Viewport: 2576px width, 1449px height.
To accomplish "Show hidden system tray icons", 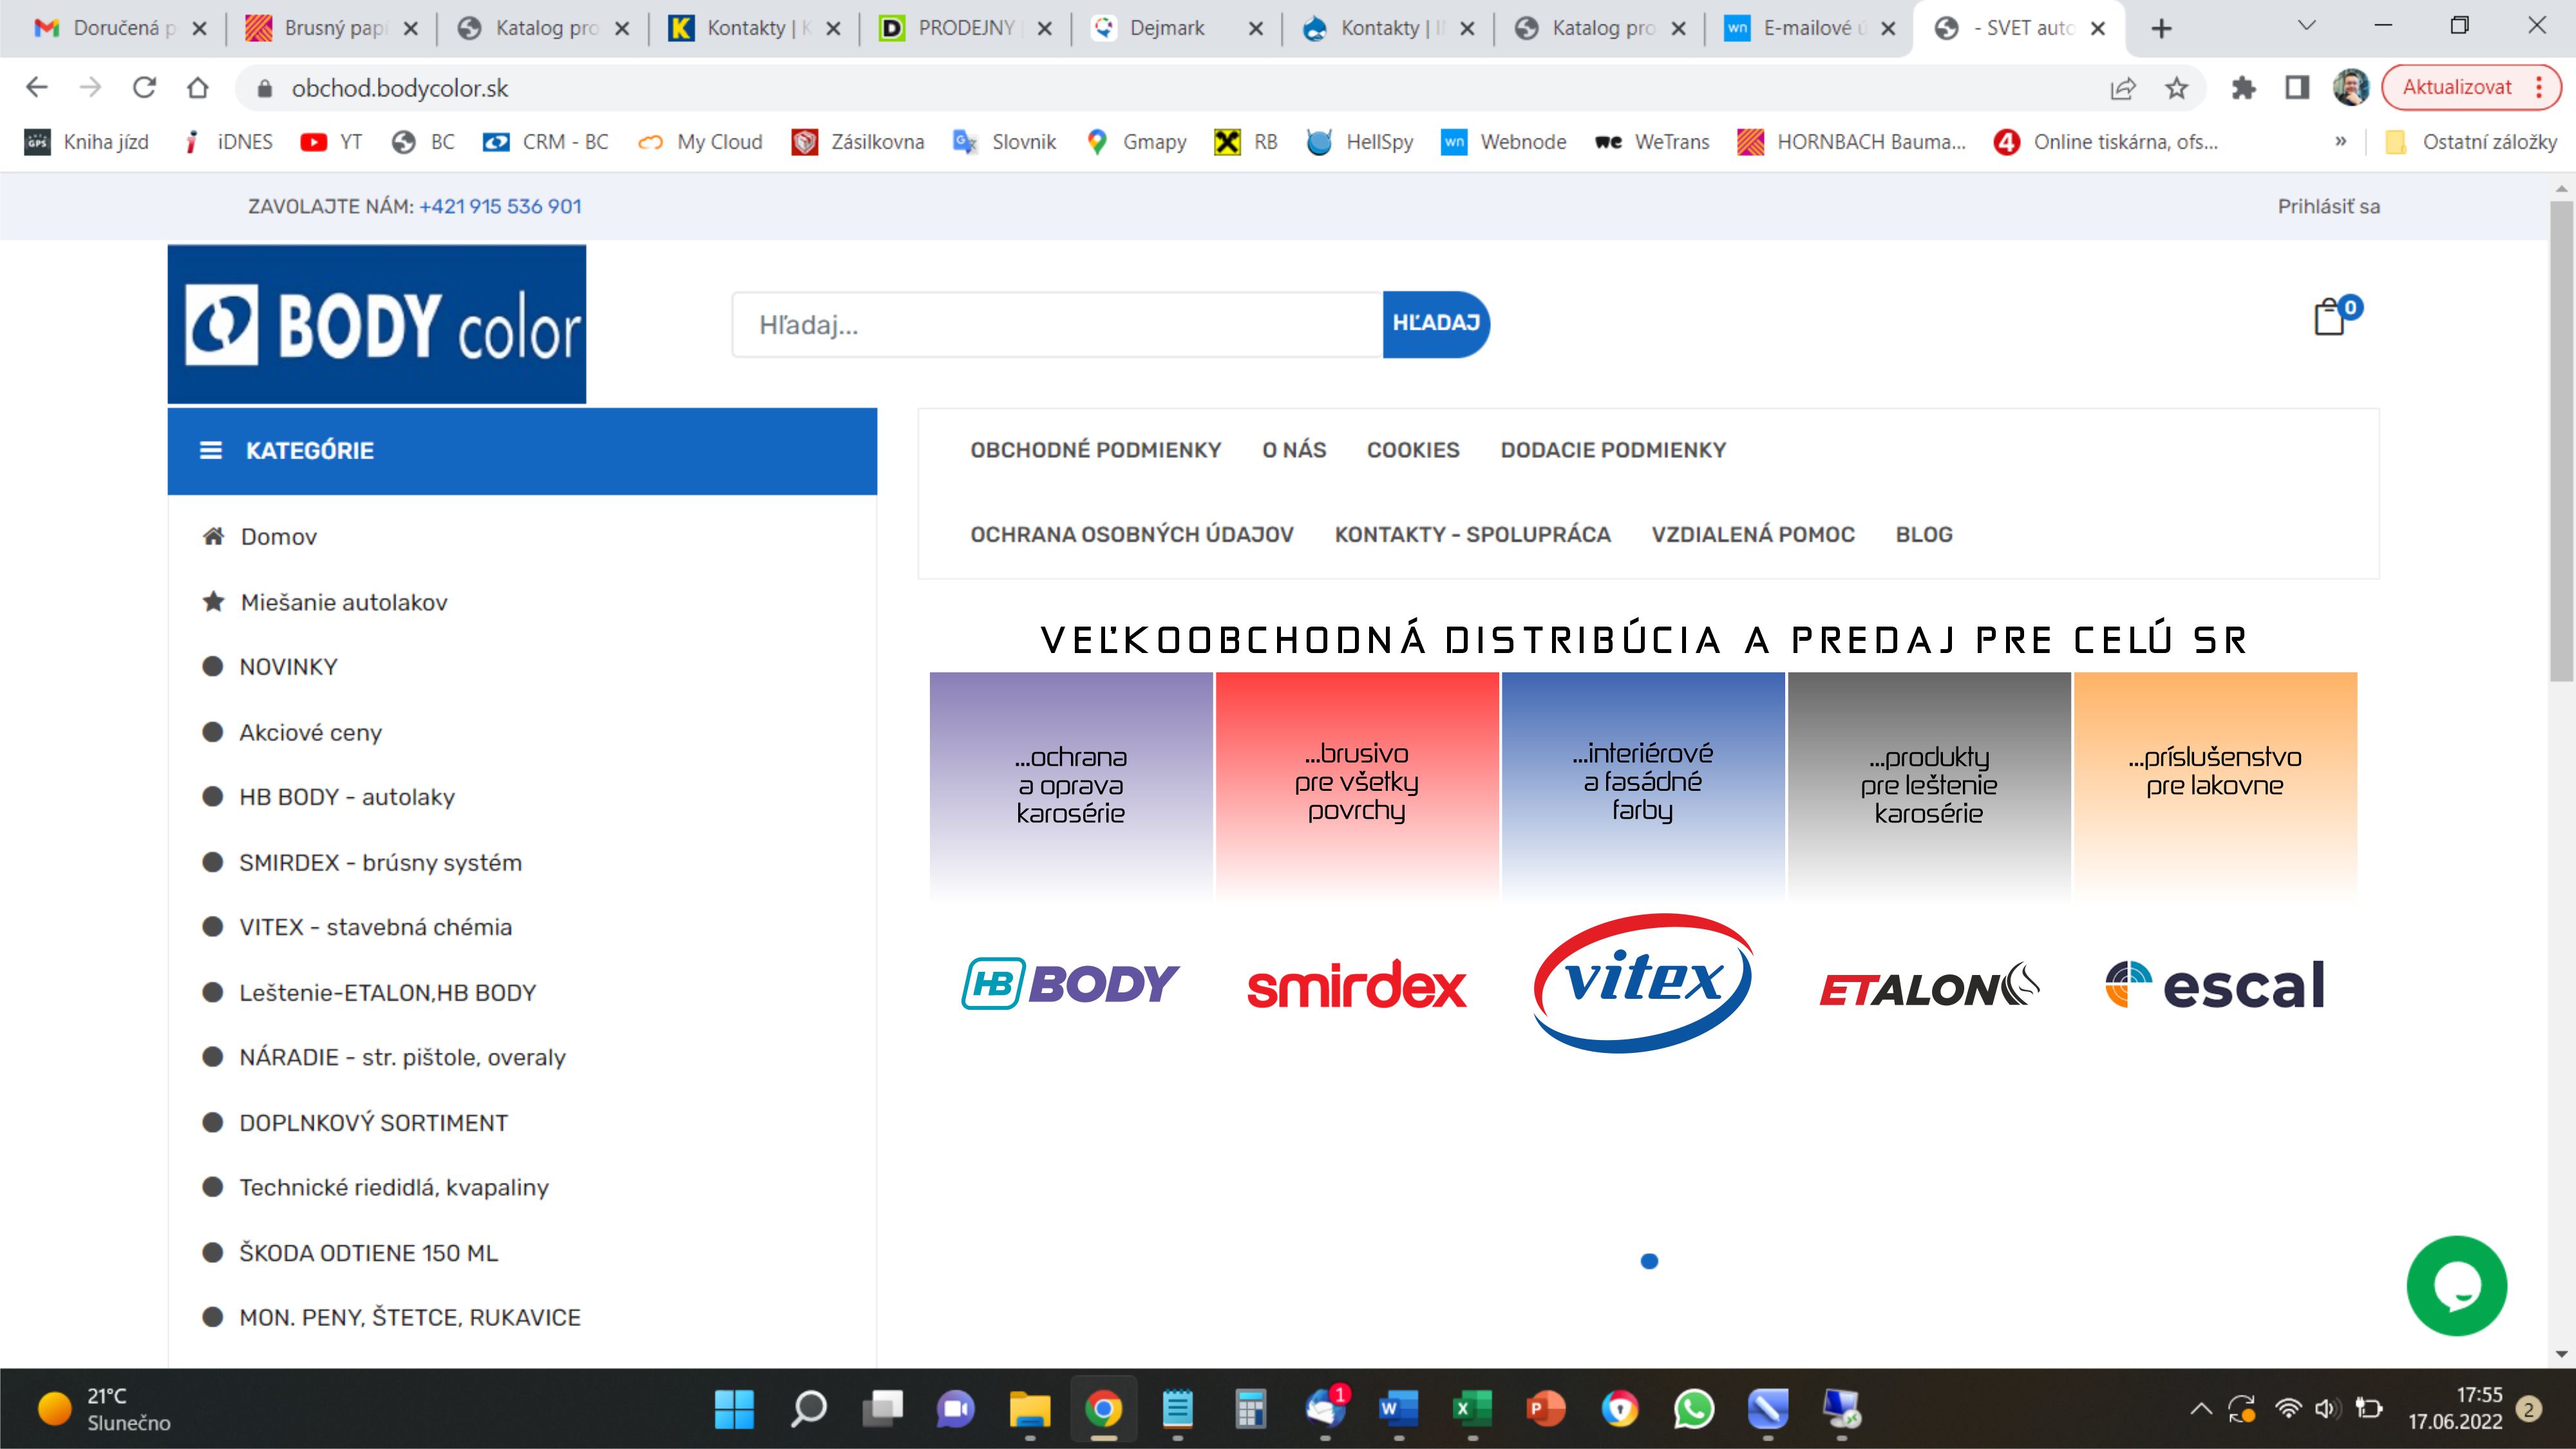I will [2200, 1409].
